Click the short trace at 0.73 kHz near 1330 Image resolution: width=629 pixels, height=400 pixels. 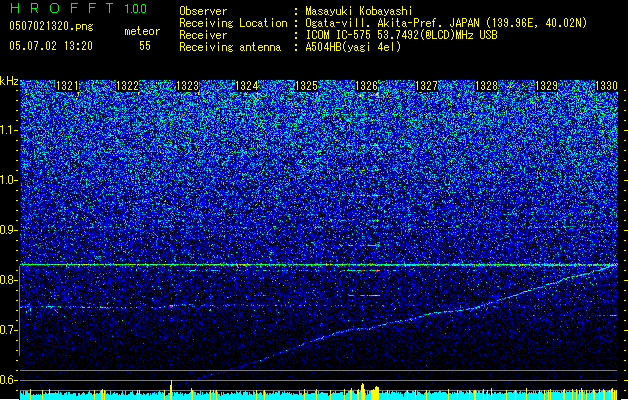(x=607, y=316)
